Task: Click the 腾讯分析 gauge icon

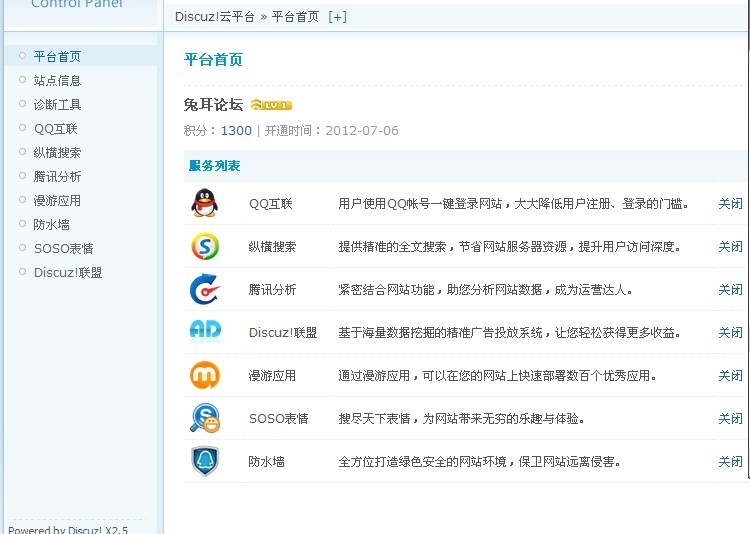Action: click(x=205, y=289)
